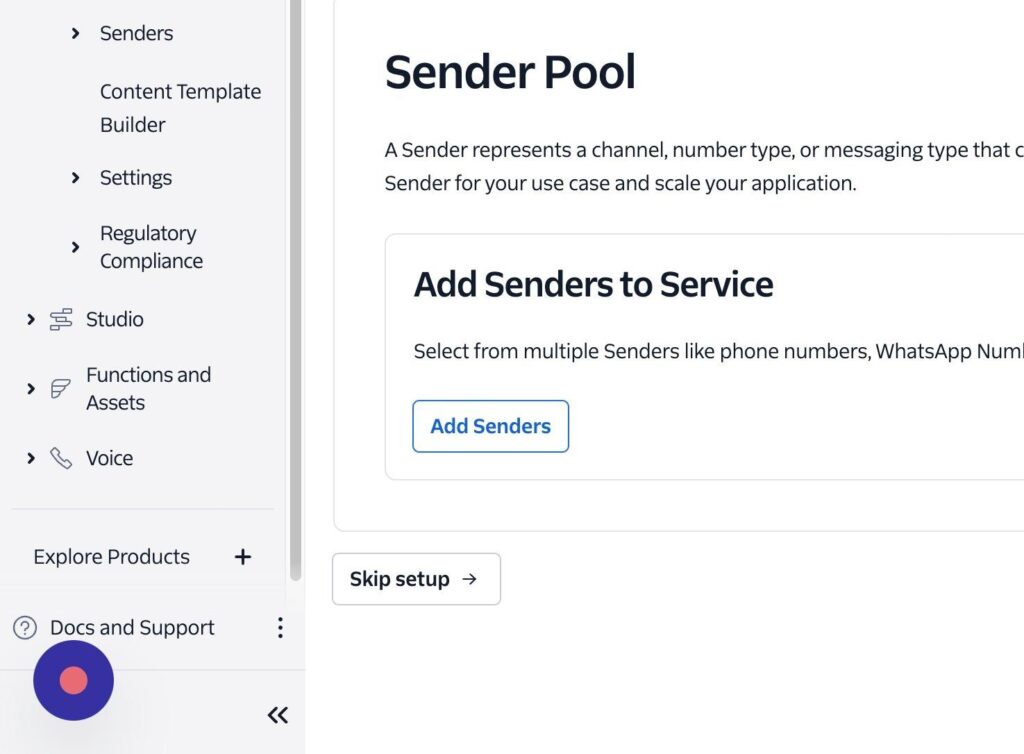Screen dimensions: 1024x754
Task: Click the plus icon beside Explore Products
Action: [x=242, y=557]
